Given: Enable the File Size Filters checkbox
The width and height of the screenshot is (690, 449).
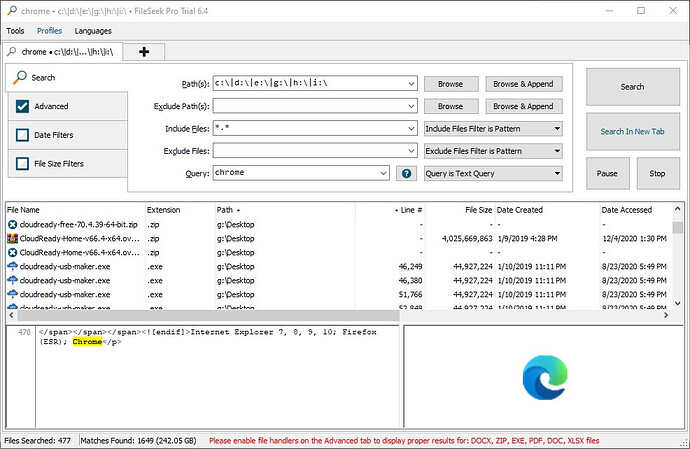Looking at the screenshot, I should [x=22, y=164].
